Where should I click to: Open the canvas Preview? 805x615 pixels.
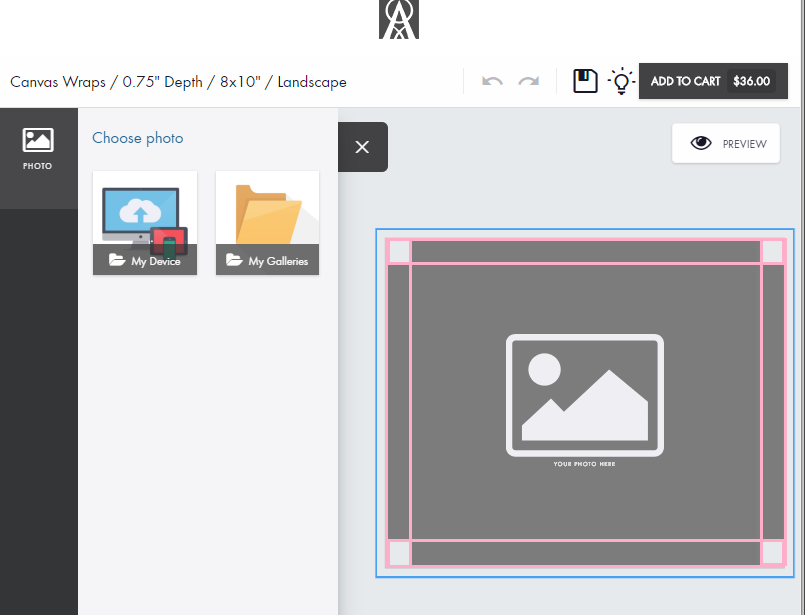726,144
